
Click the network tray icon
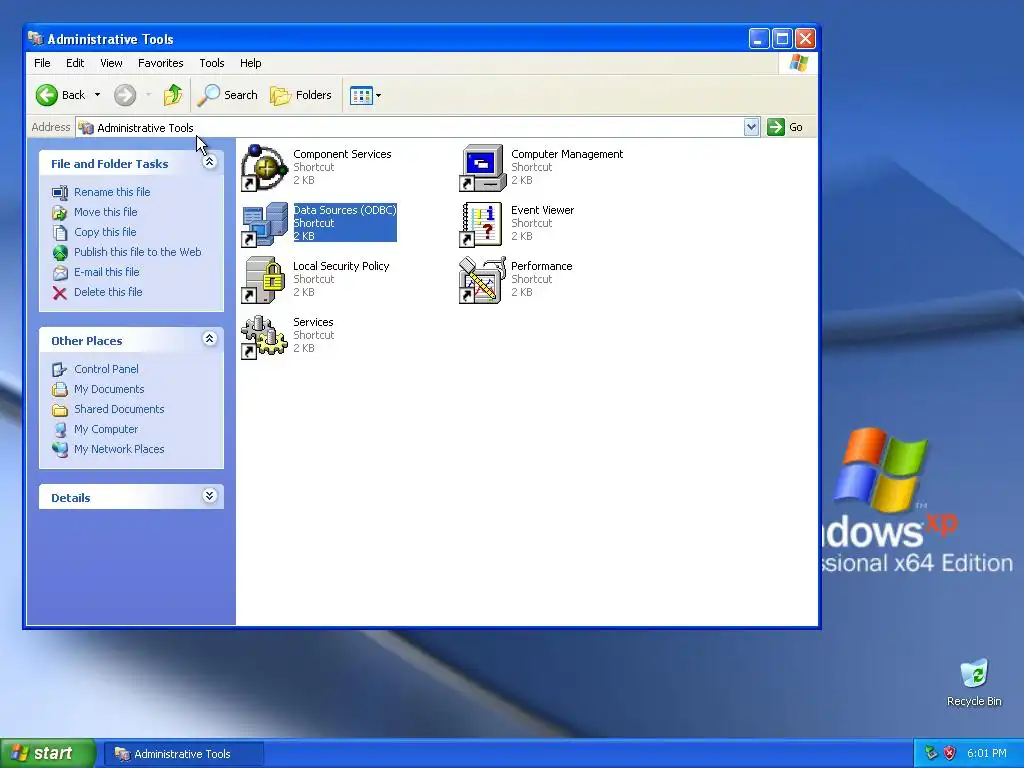[x=931, y=753]
